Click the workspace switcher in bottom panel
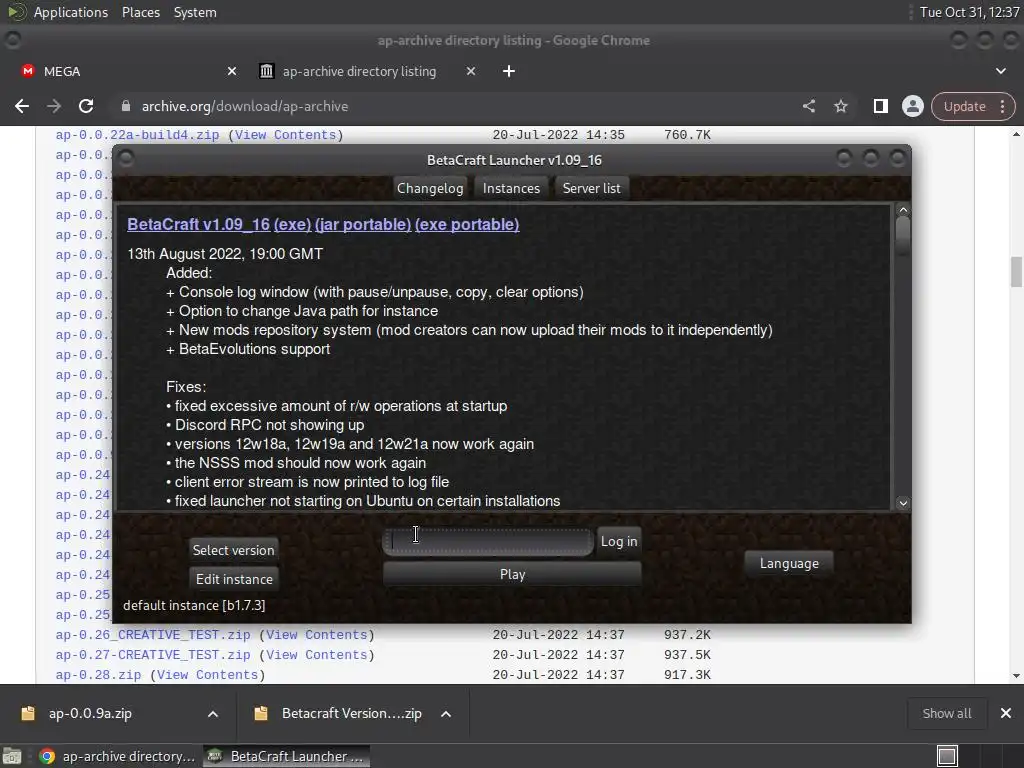This screenshot has width=1024, height=768. [x=947, y=756]
